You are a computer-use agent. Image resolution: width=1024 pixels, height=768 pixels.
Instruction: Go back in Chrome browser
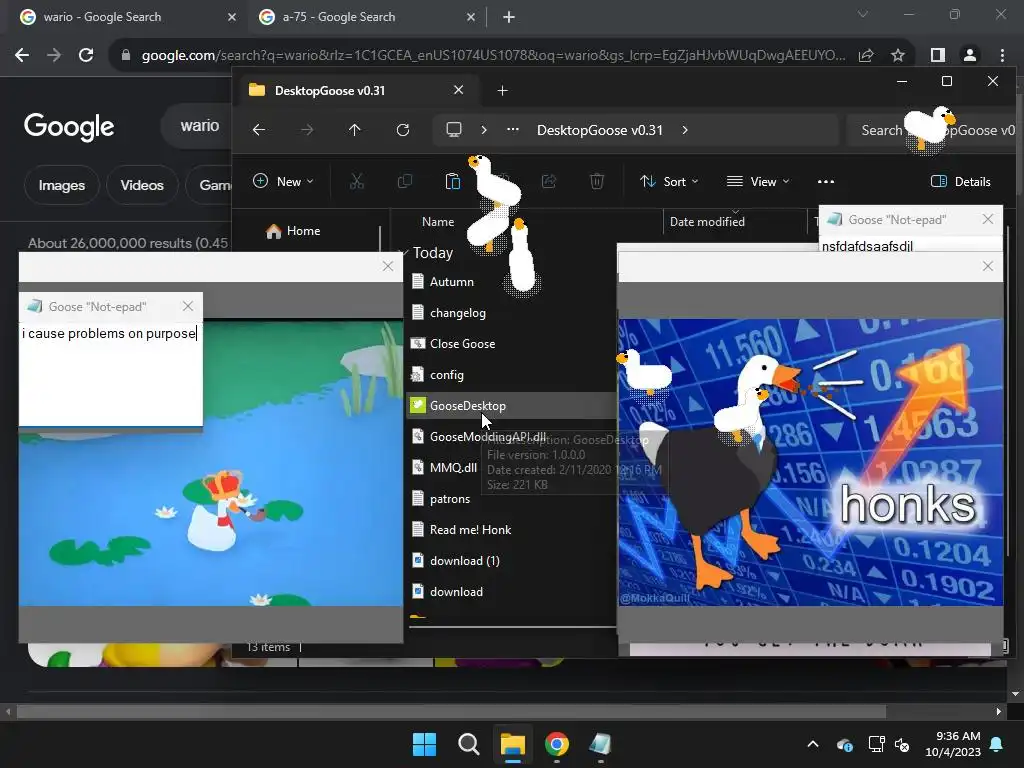click(x=22, y=56)
